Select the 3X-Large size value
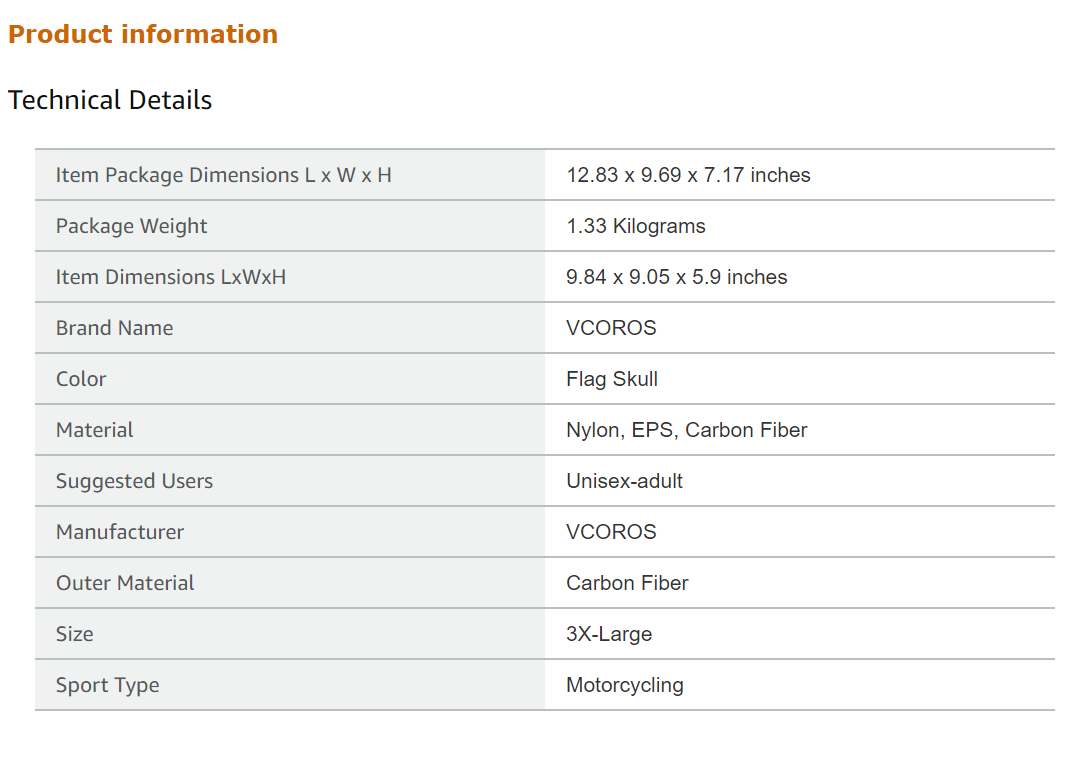Screen dimensions: 1083x782 click(x=609, y=634)
